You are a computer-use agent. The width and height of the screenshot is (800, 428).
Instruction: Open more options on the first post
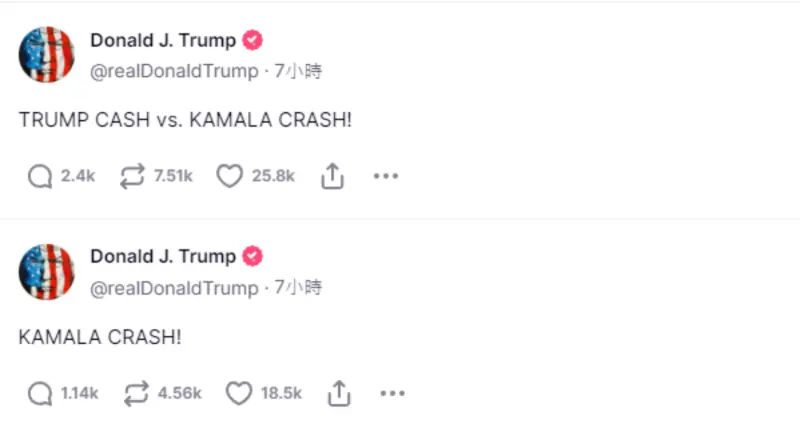tap(386, 176)
